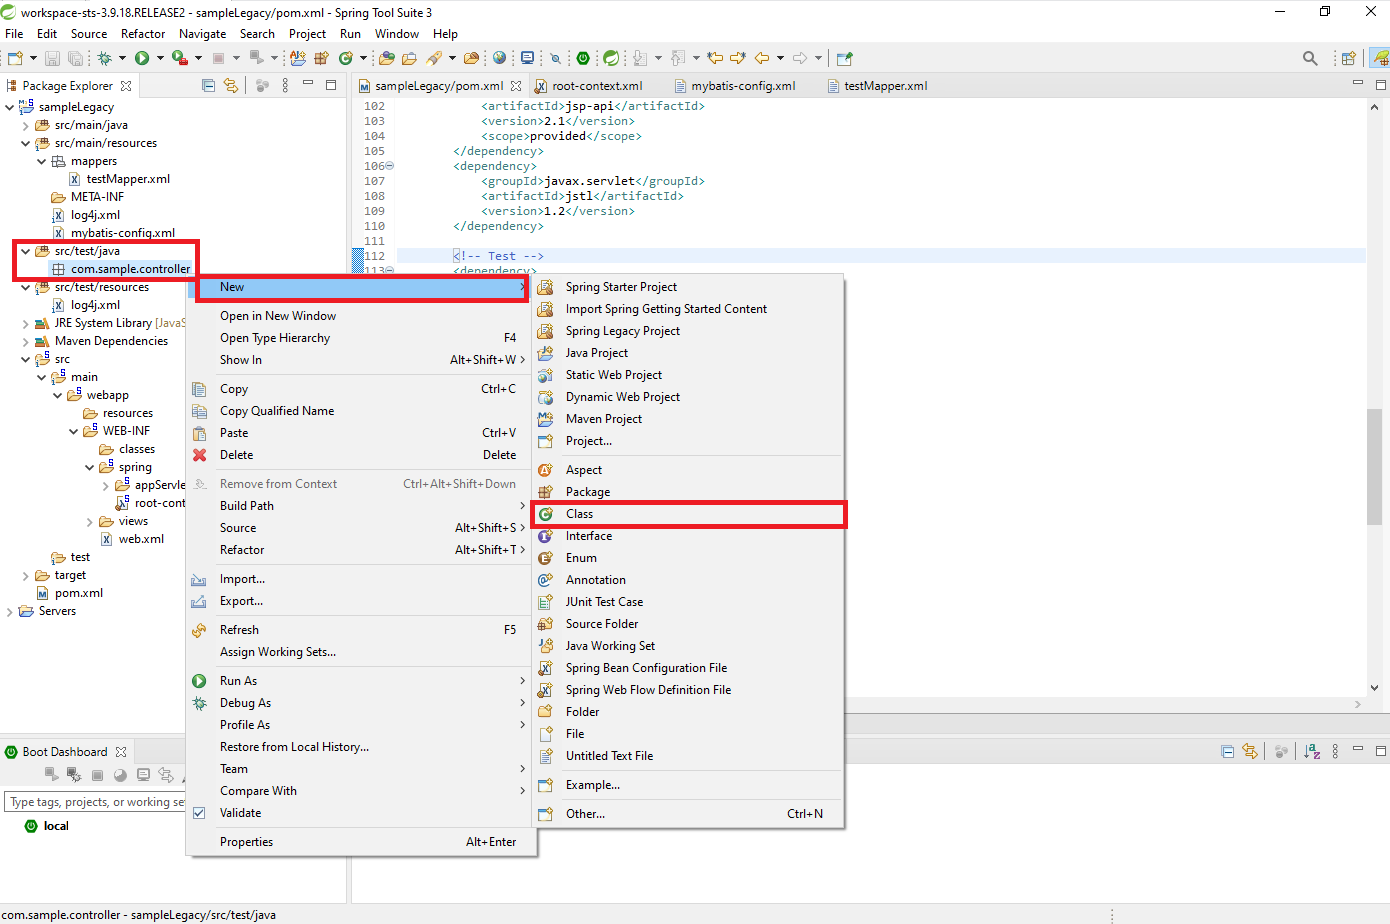Image resolution: width=1390 pixels, height=924 pixels.
Task: Open the Run button dropdown arrow
Action: click(x=160, y=58)
